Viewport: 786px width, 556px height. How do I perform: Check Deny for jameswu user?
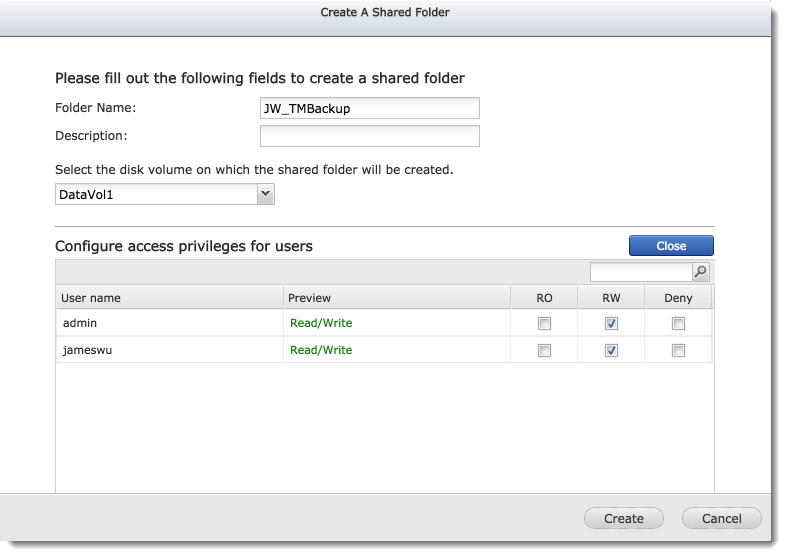(679, 350)
